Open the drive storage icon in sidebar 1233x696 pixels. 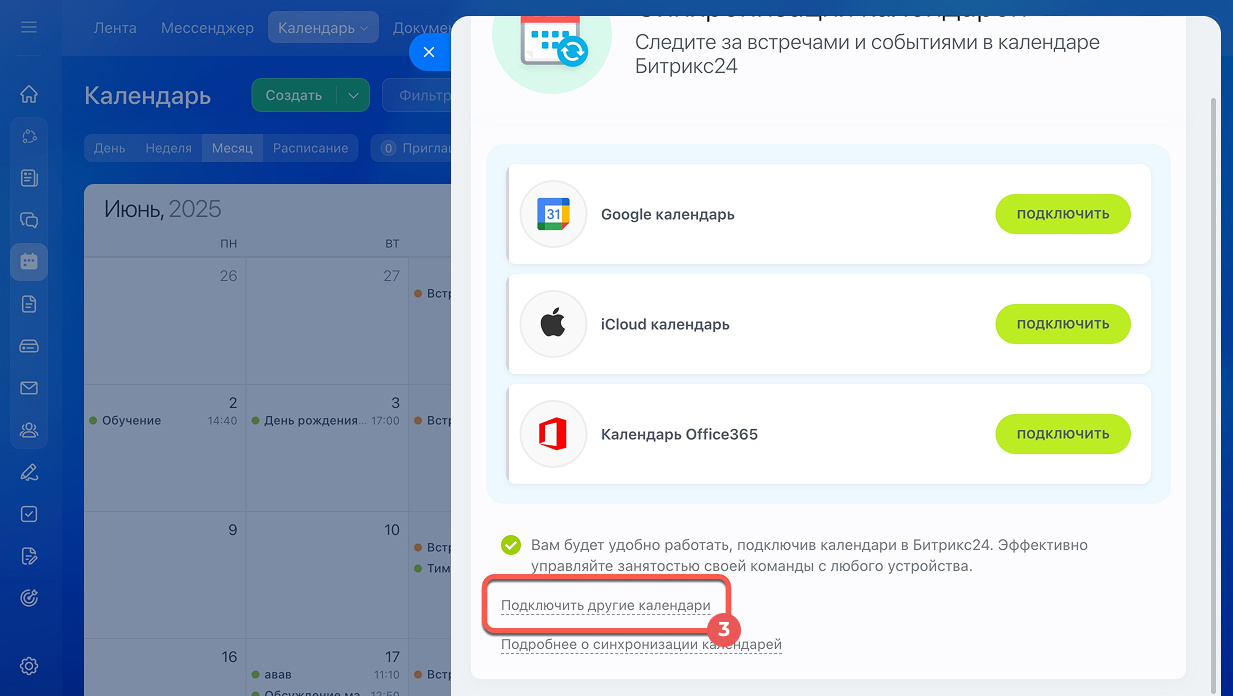pyautogui.click(x=29, y=346)
